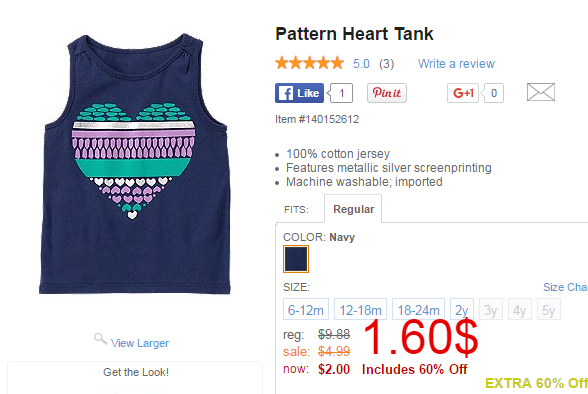Image resolution: width=588 pixels, height=394 pixels.
Task: Open the Write a review link
Action: point(456,64)
